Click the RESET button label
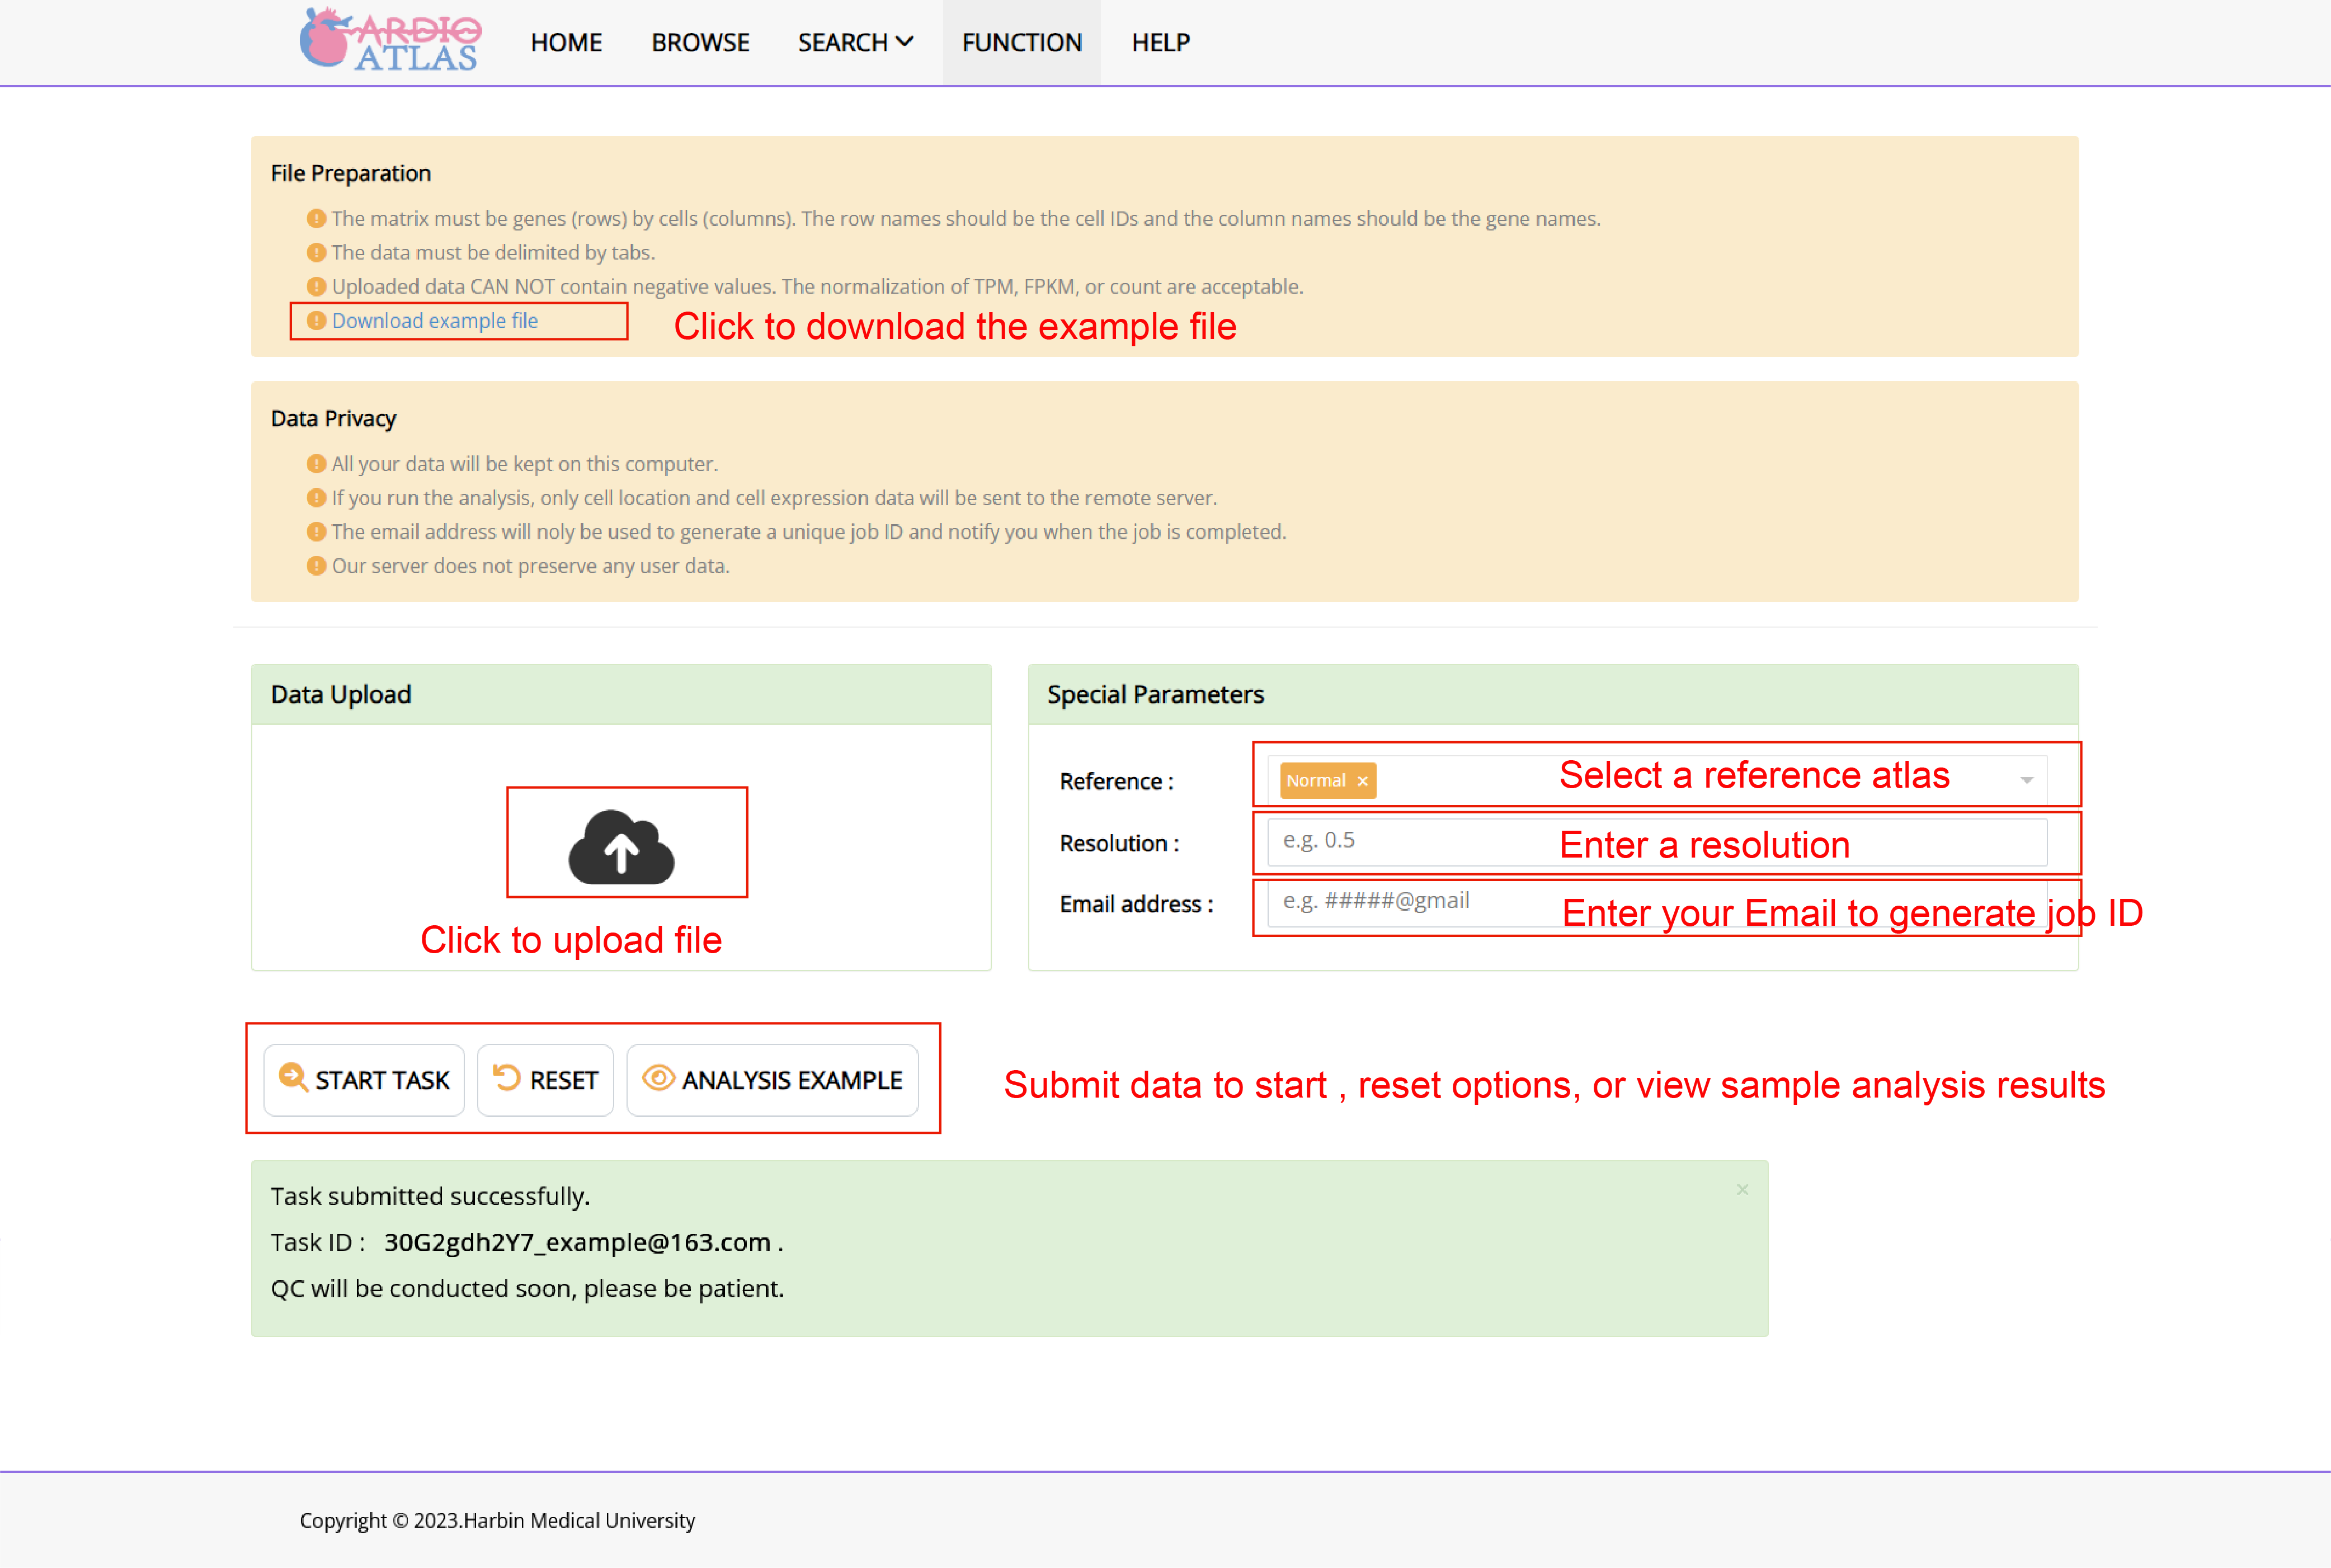 [x=563, y=1080]
